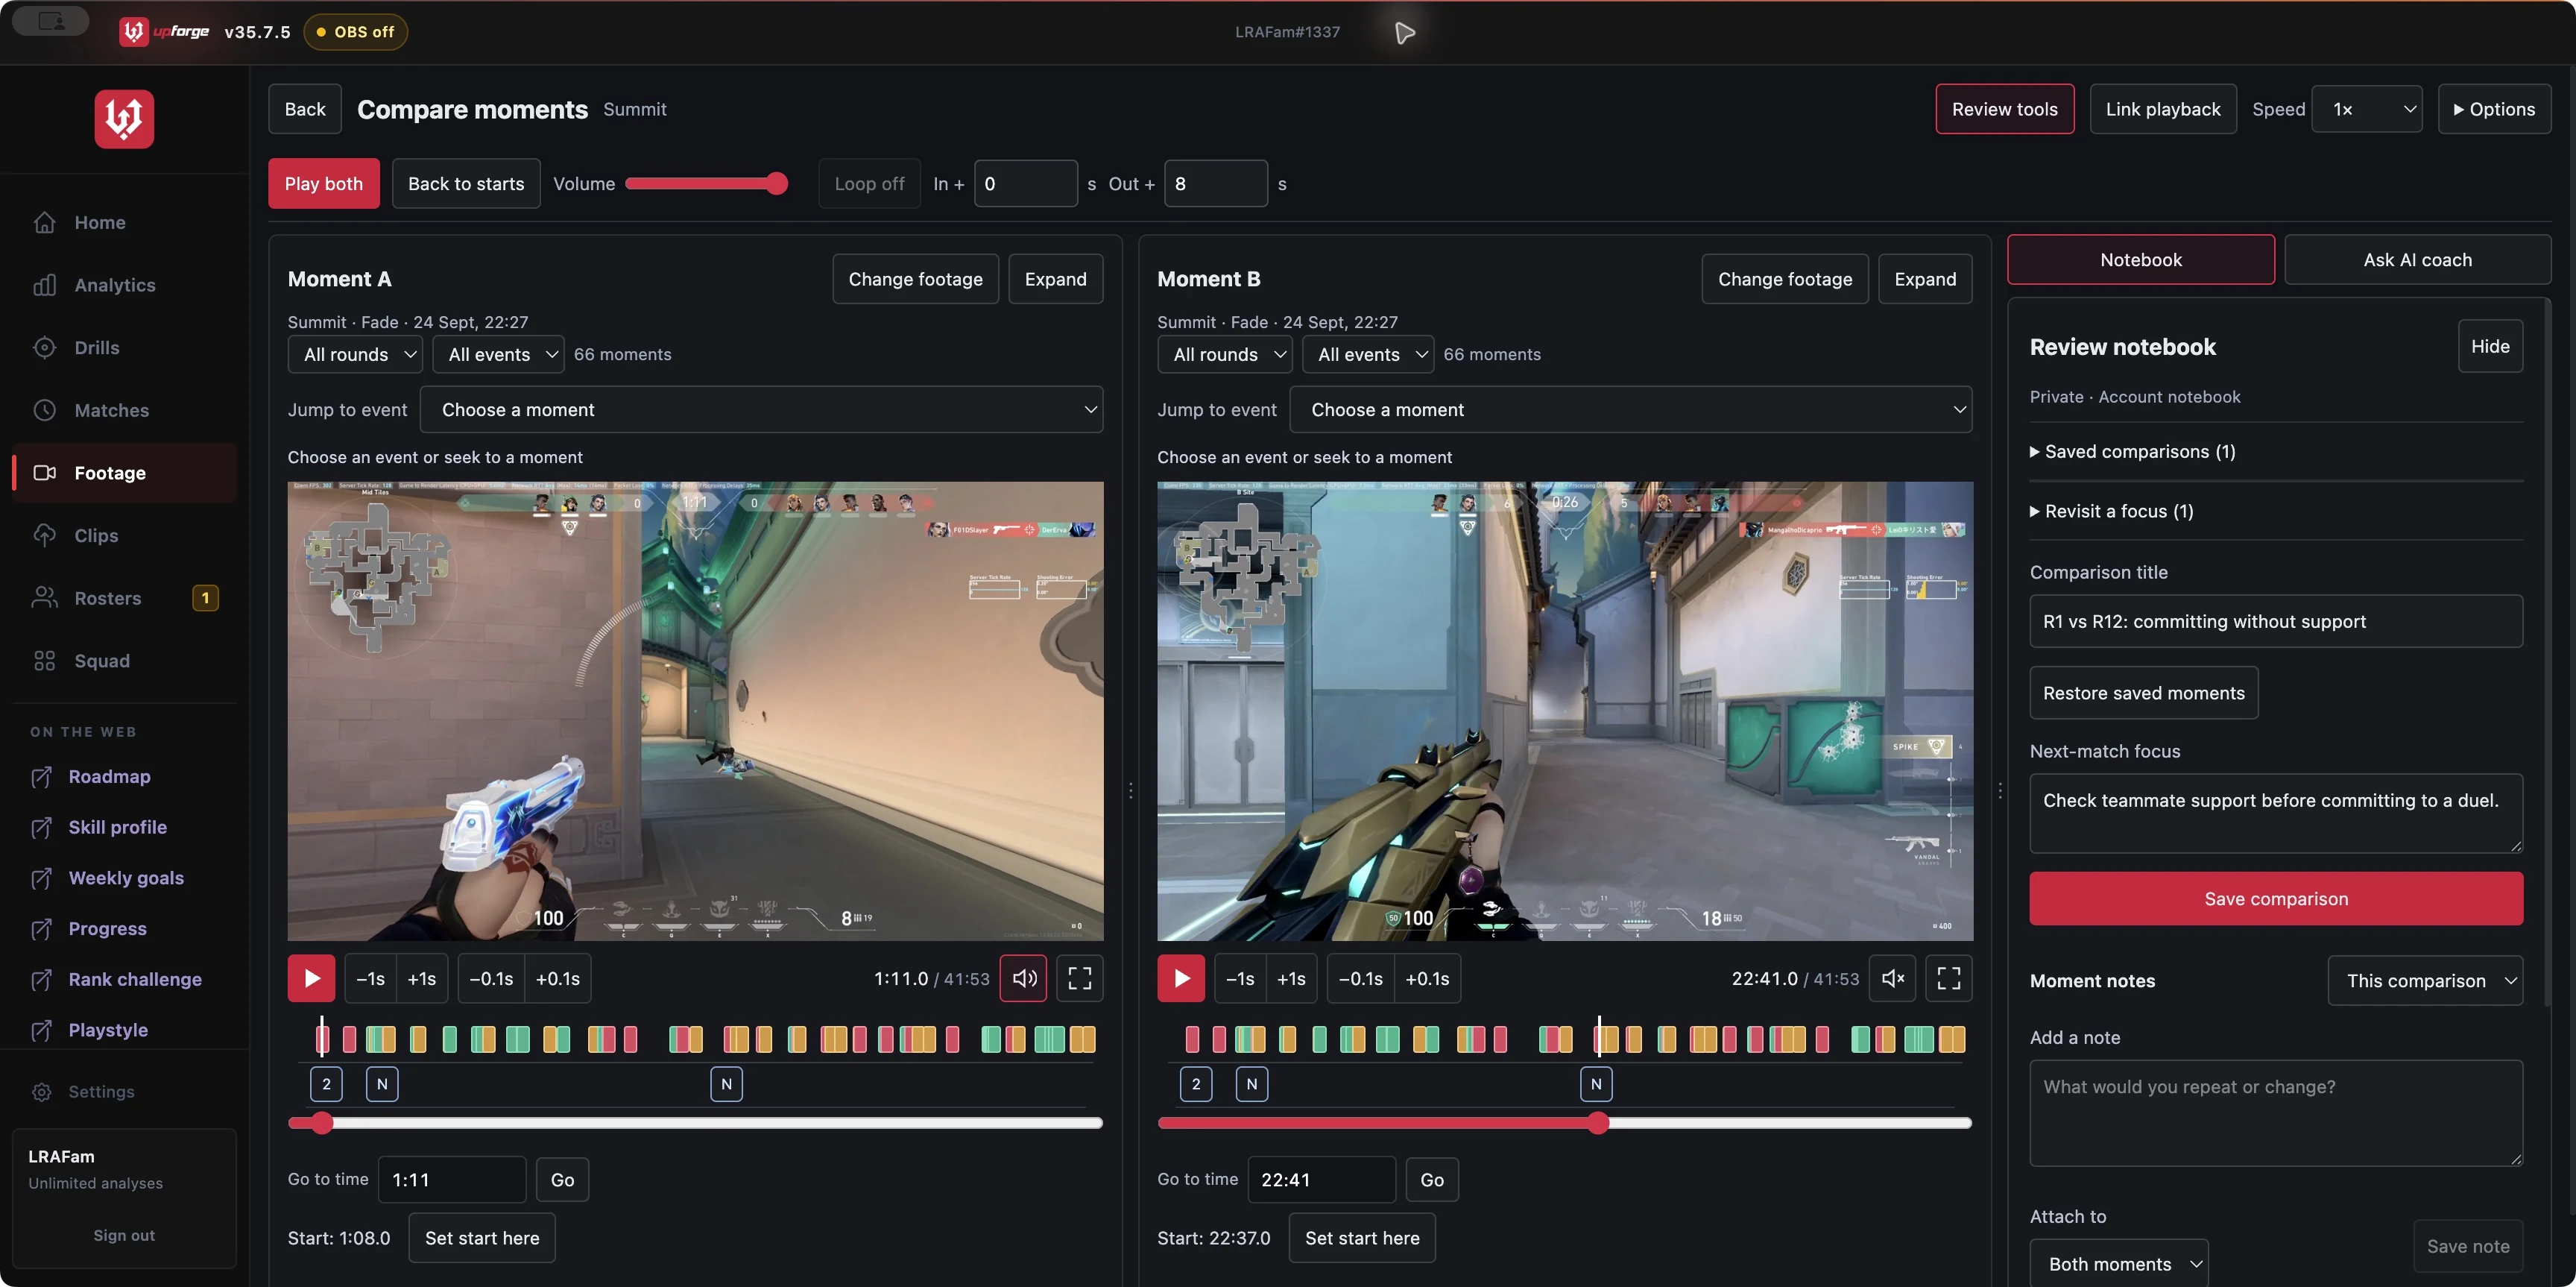Toggle Link playback
This screenshot has height=1287, width=2576.
click(2163, 109)
